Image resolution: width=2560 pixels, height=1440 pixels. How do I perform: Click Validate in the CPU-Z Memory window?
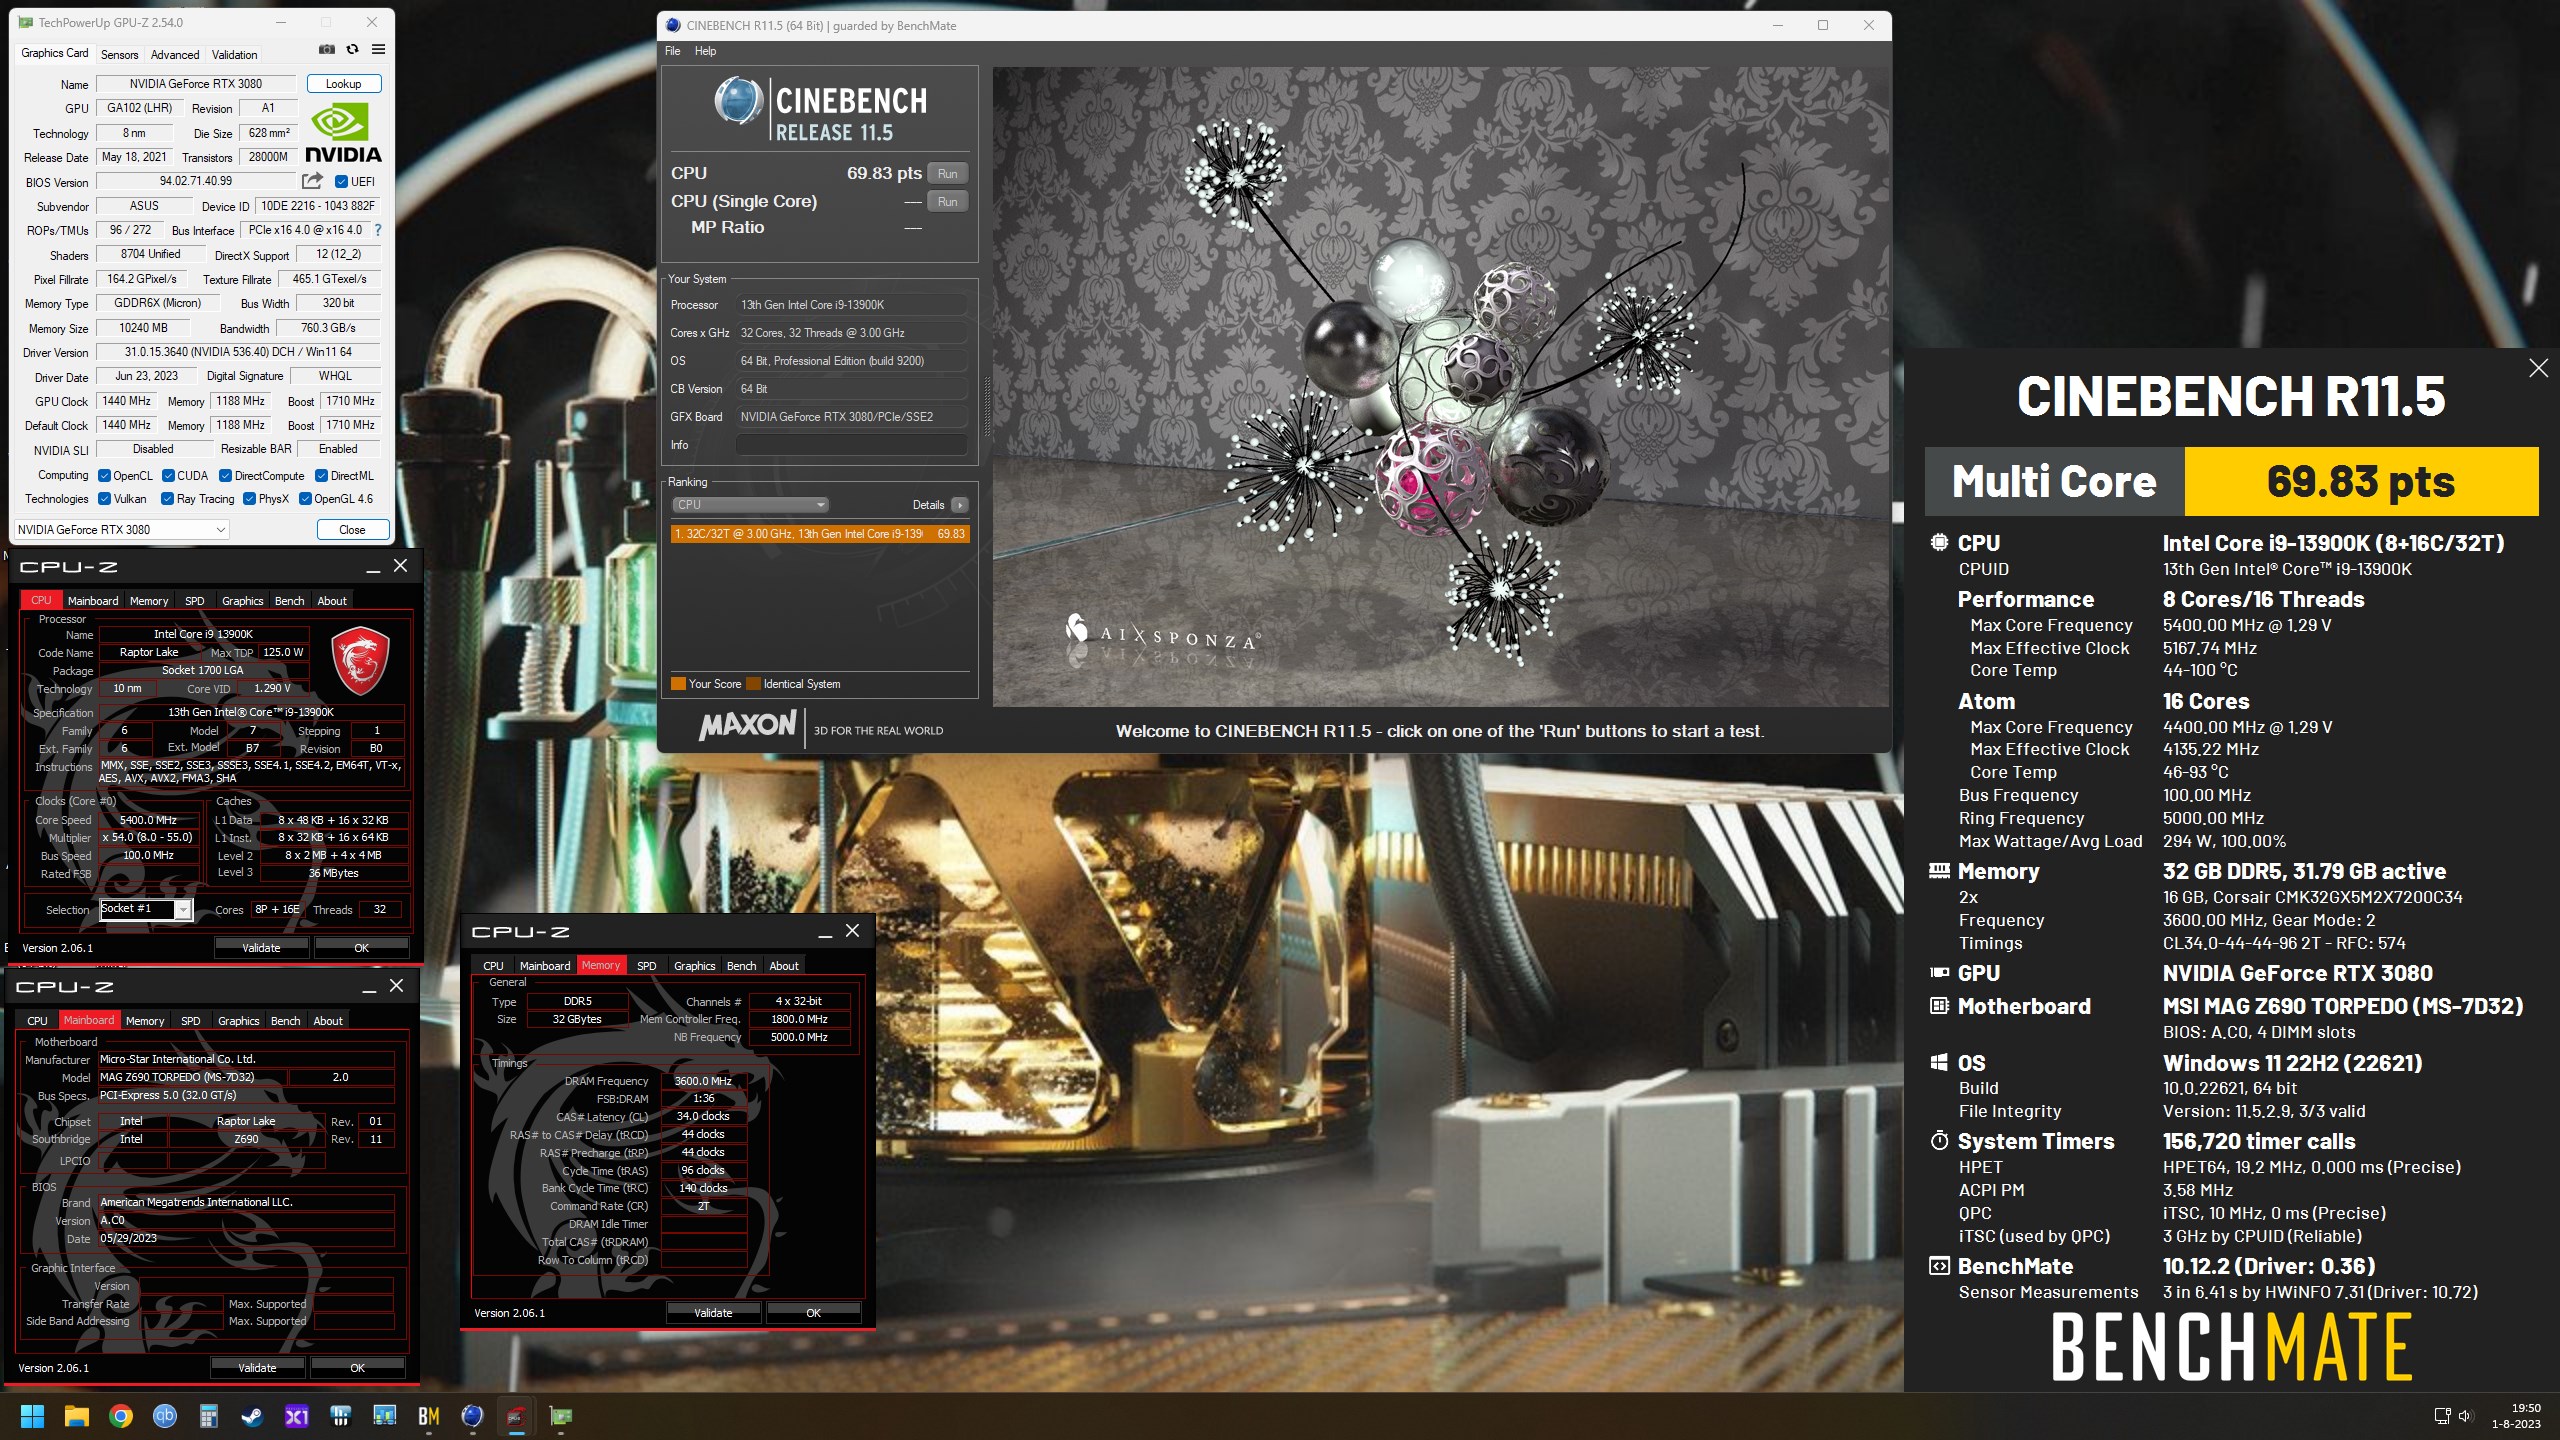click(x=713, y=1312)
